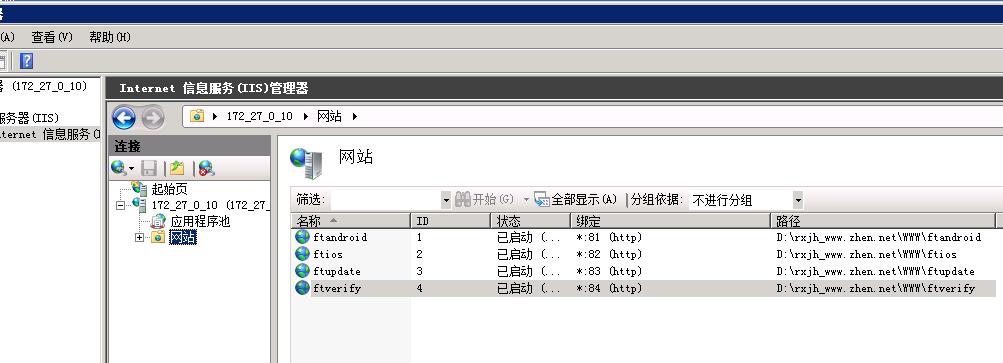Sort by the 路径 column header
The width and height of the screenshot is (1003, 363).
(883, 221)
